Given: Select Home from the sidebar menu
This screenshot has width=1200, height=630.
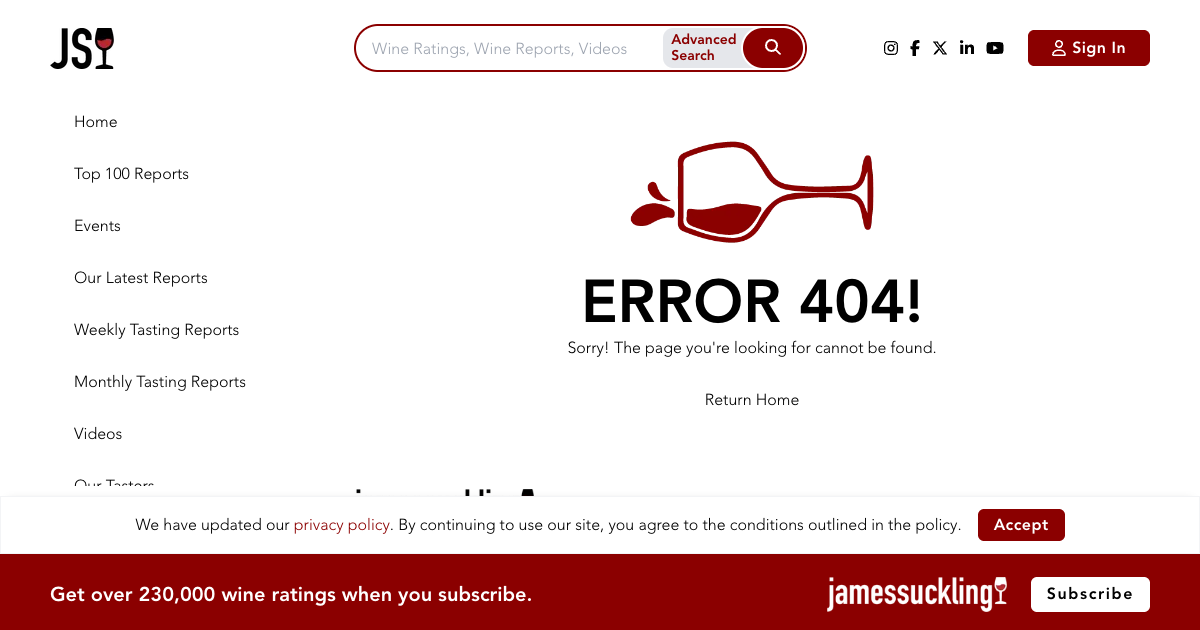Looking at the screenshot, I should (95, 121).
